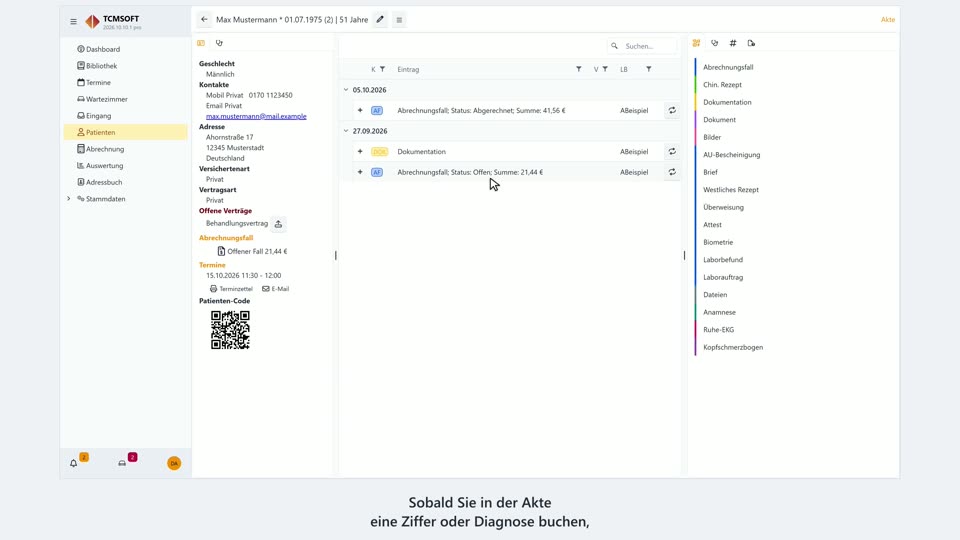The image size is (960, 540).
Task: Open the patient header menu icon
Action: 399,20
